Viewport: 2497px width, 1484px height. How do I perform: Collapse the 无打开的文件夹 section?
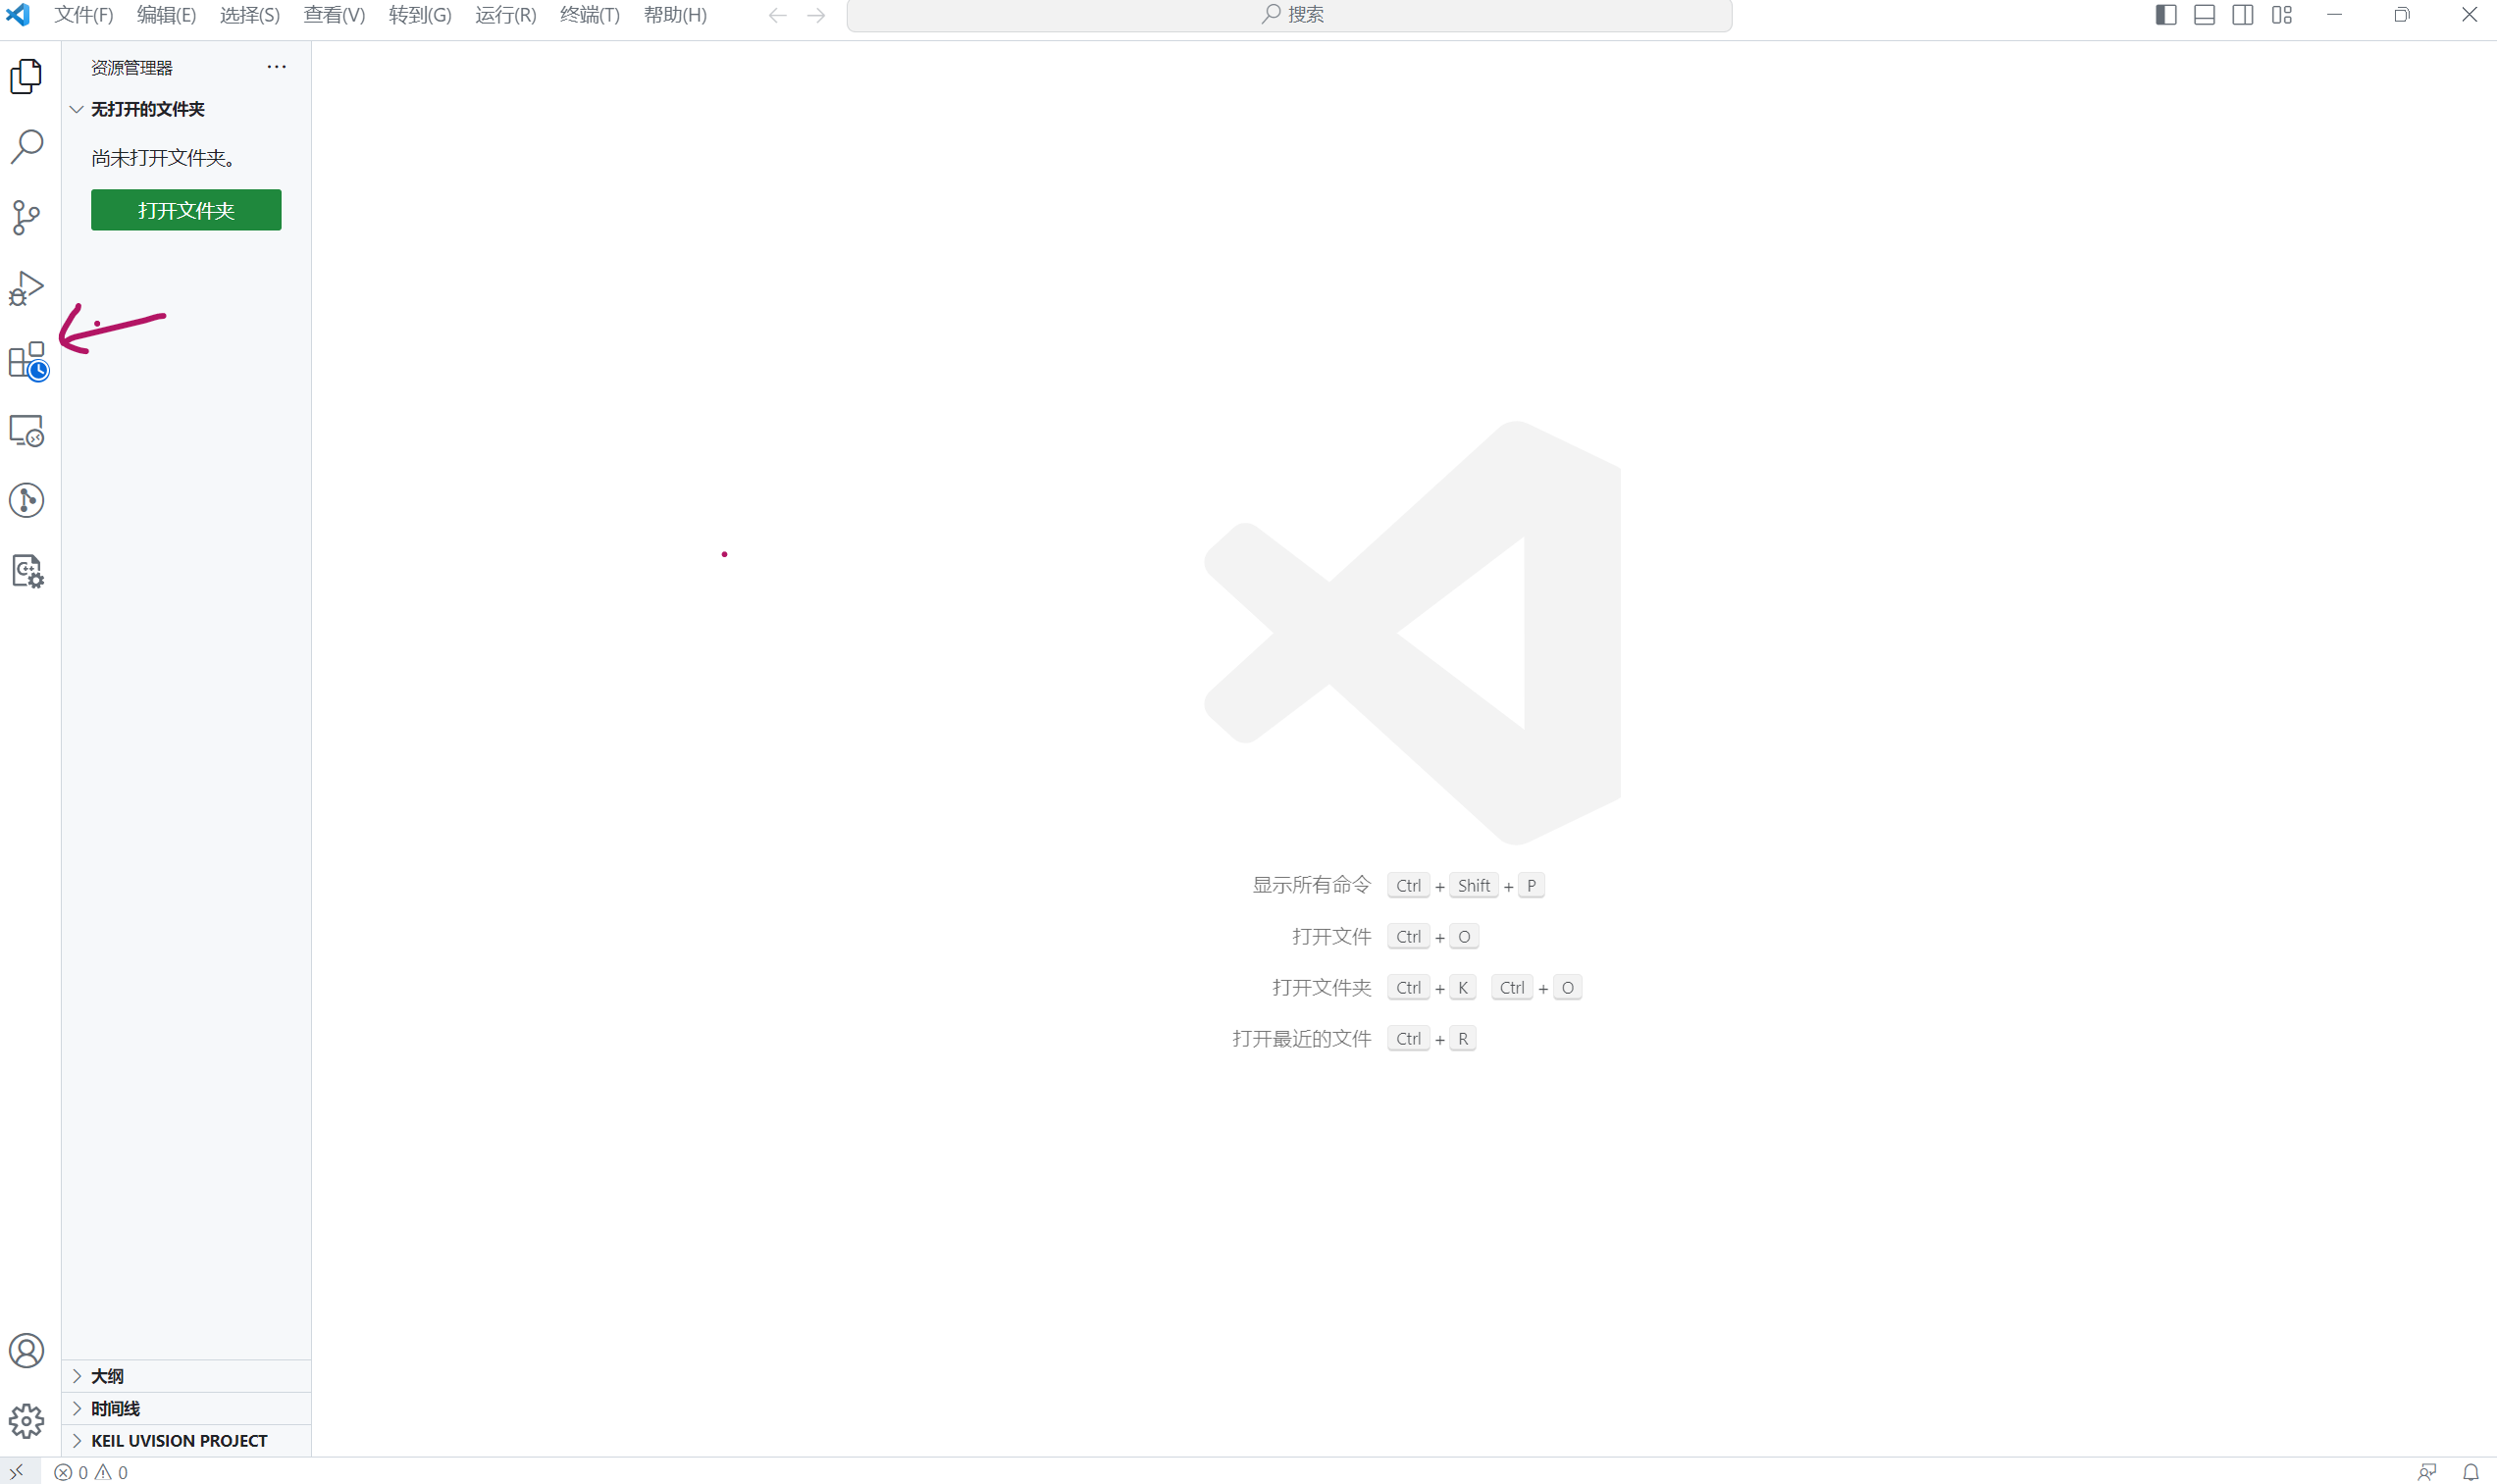click(186, 109)
